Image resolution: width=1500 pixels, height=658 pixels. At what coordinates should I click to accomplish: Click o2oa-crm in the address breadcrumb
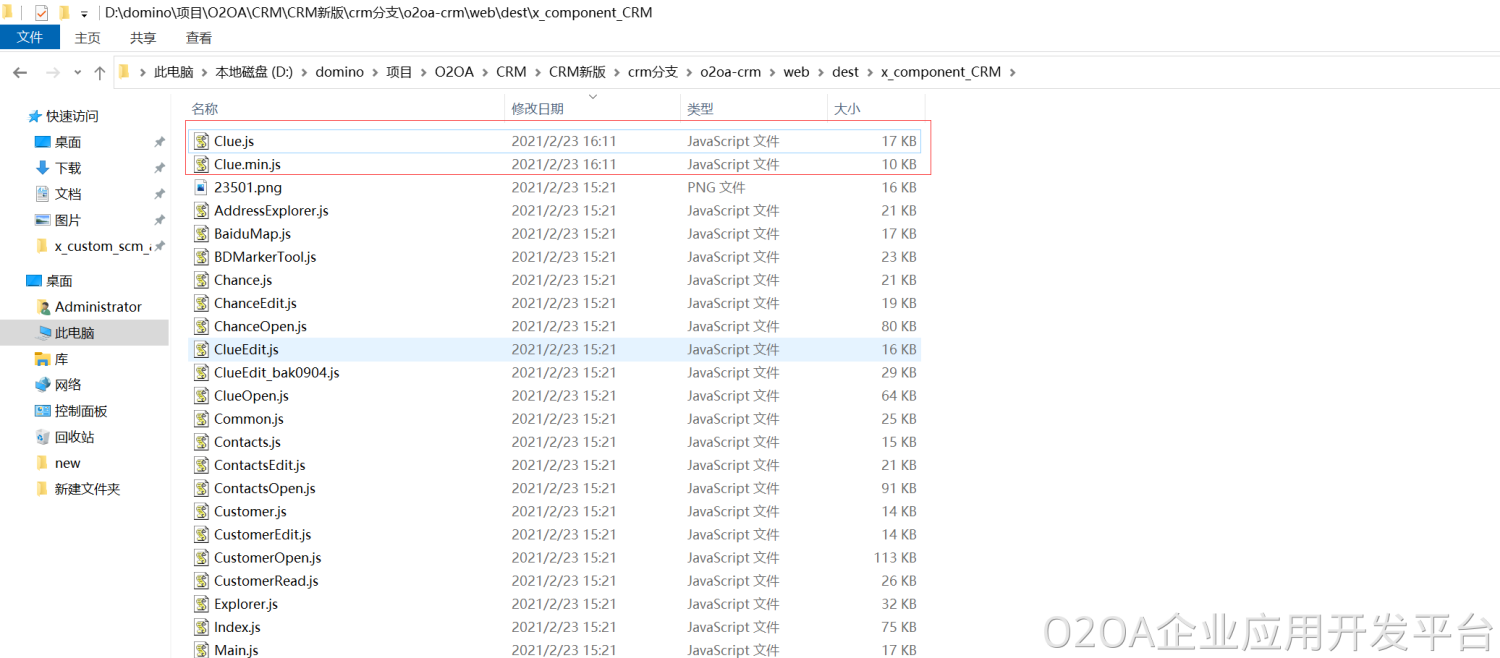730,72
